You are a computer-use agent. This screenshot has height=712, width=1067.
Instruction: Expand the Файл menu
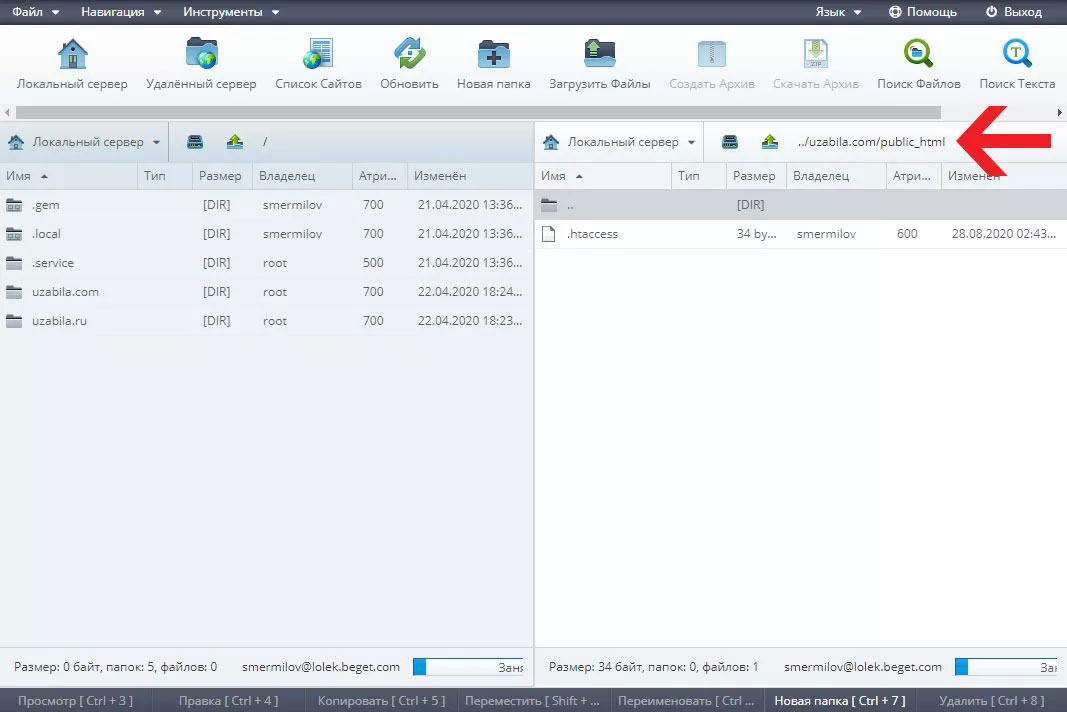pos(35,12)
